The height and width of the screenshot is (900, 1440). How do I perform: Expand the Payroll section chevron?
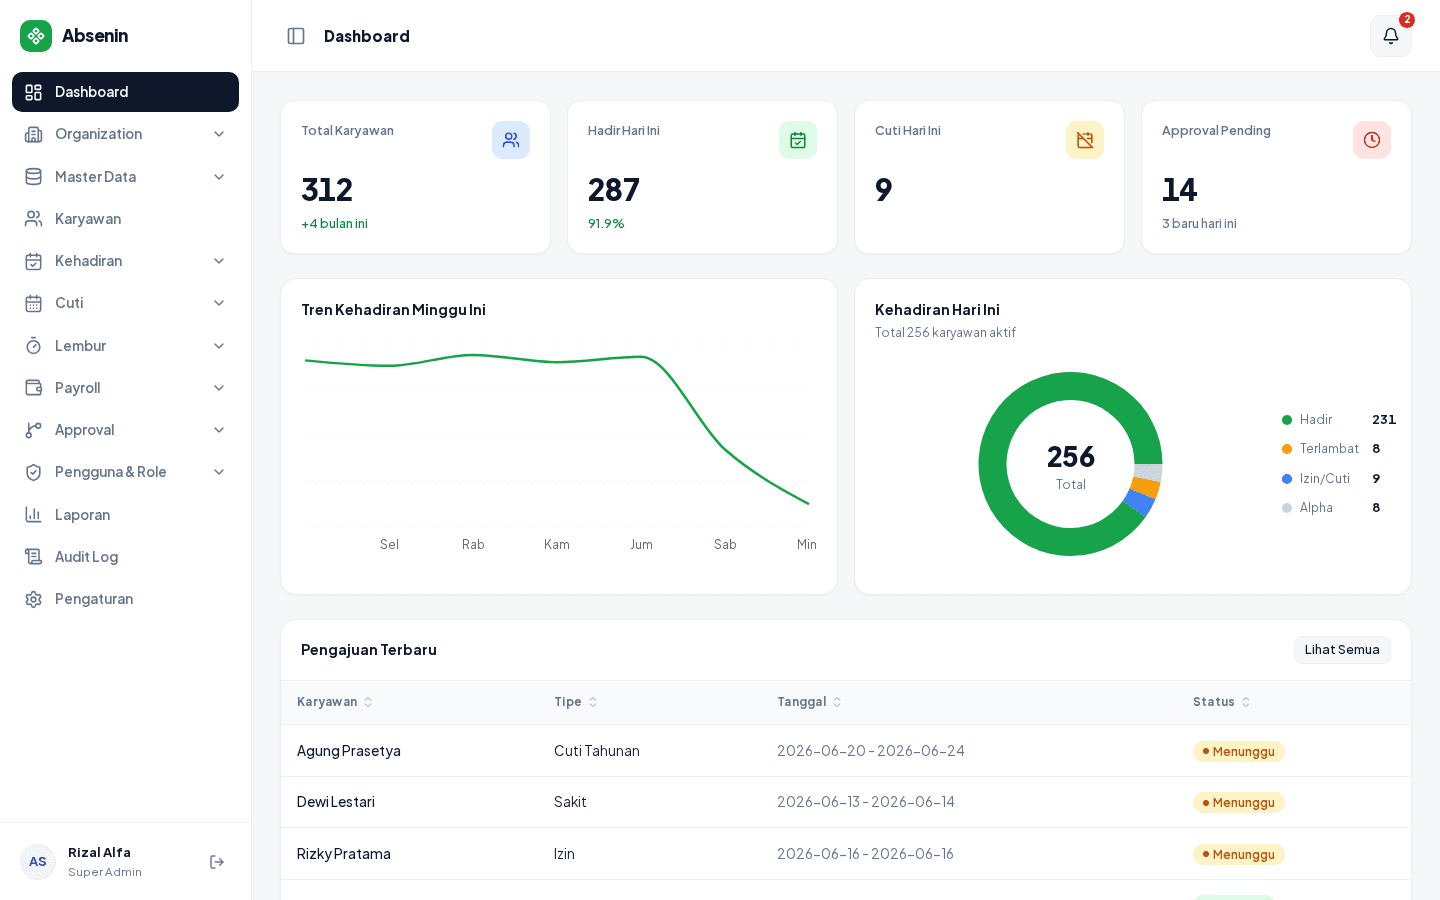(x=219, y=388)
